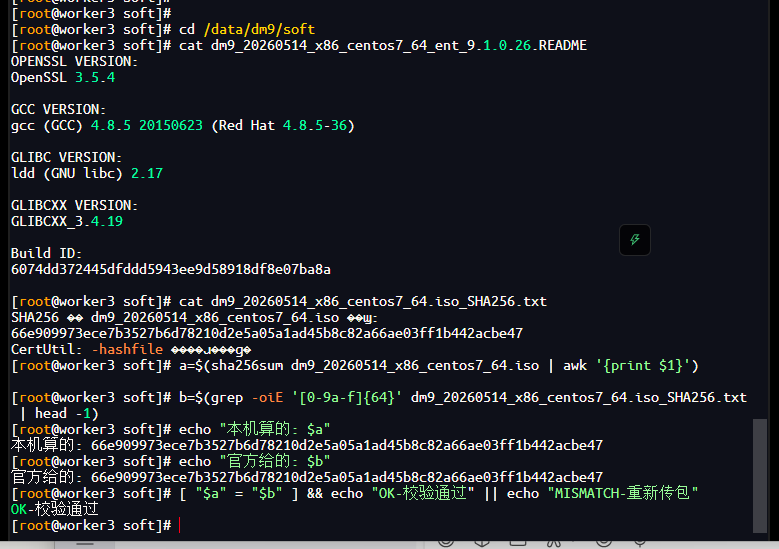Click the 'OpenSSL 3.5.4' version line
779x549 pixels.
pyautogui.click(x=63, y=78)
